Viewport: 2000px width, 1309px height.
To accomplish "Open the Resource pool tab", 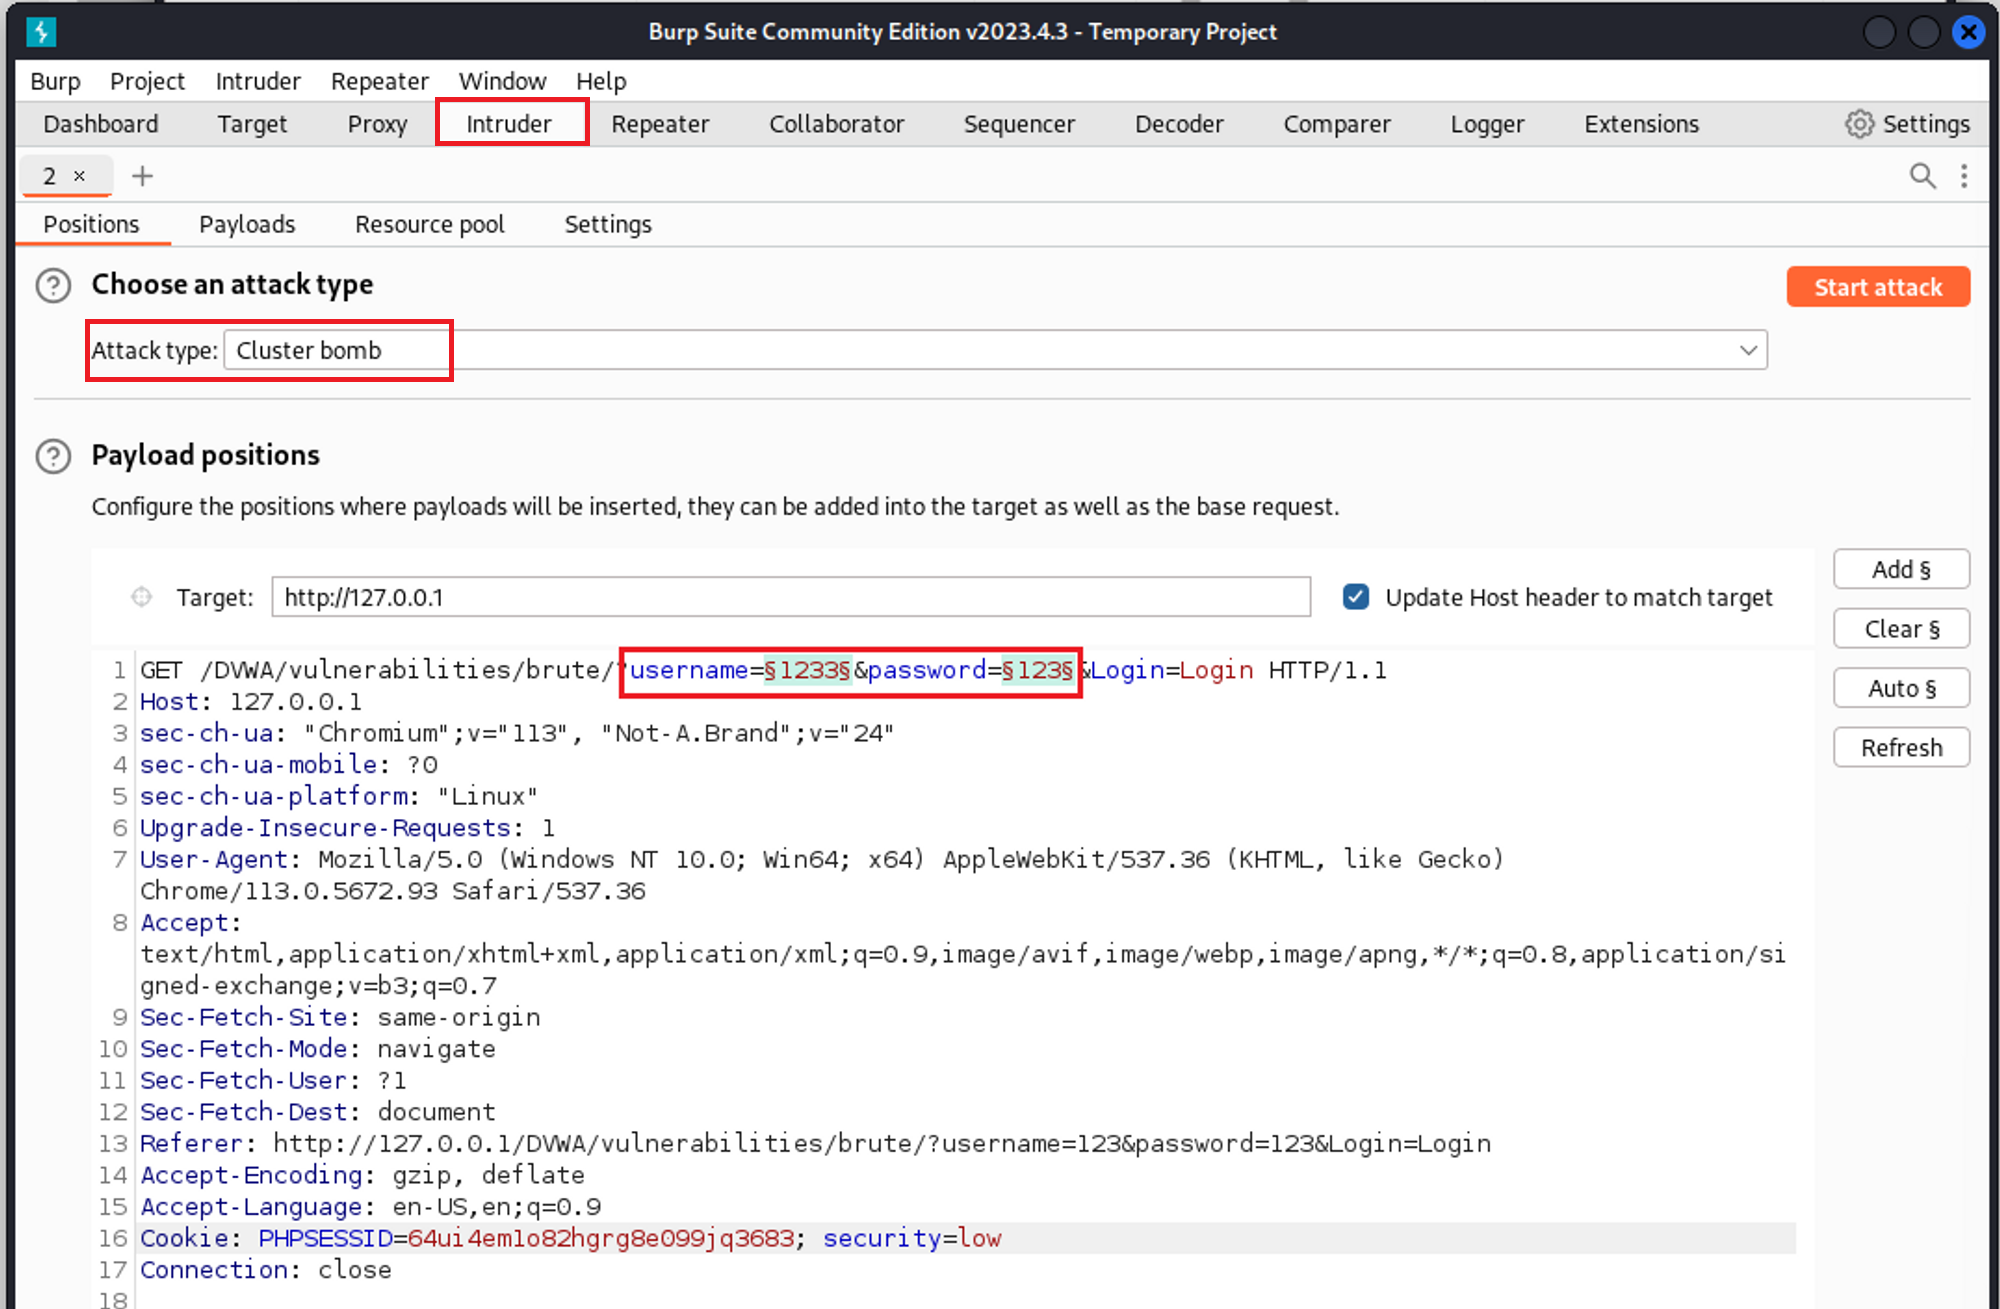I will [x=429, y=224].
